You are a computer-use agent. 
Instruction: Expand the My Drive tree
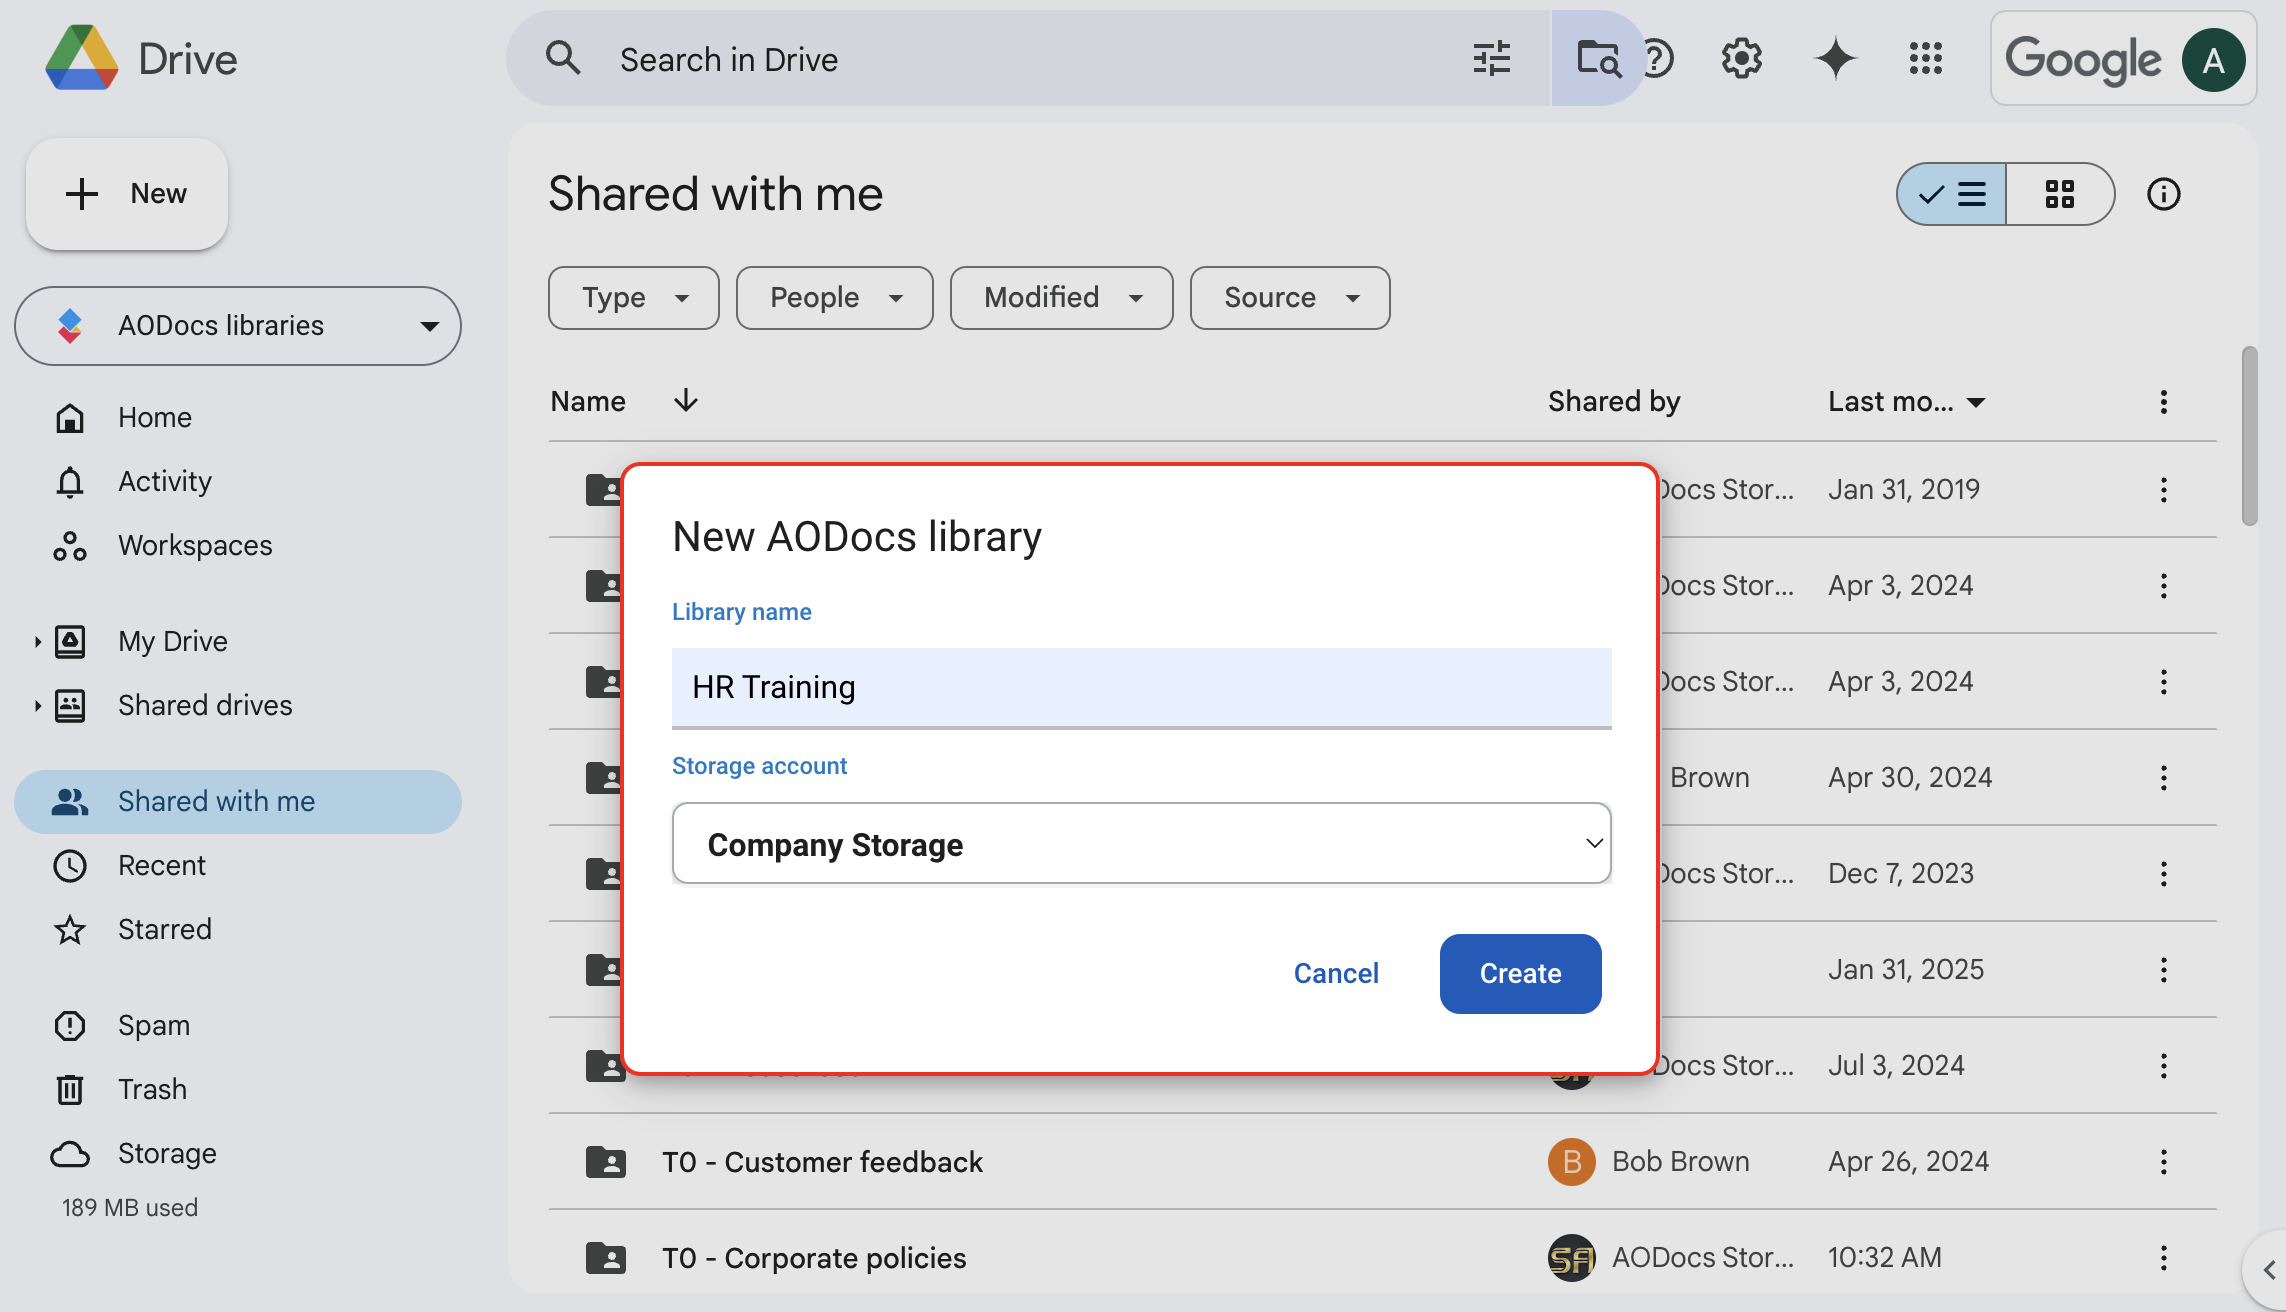37,642
